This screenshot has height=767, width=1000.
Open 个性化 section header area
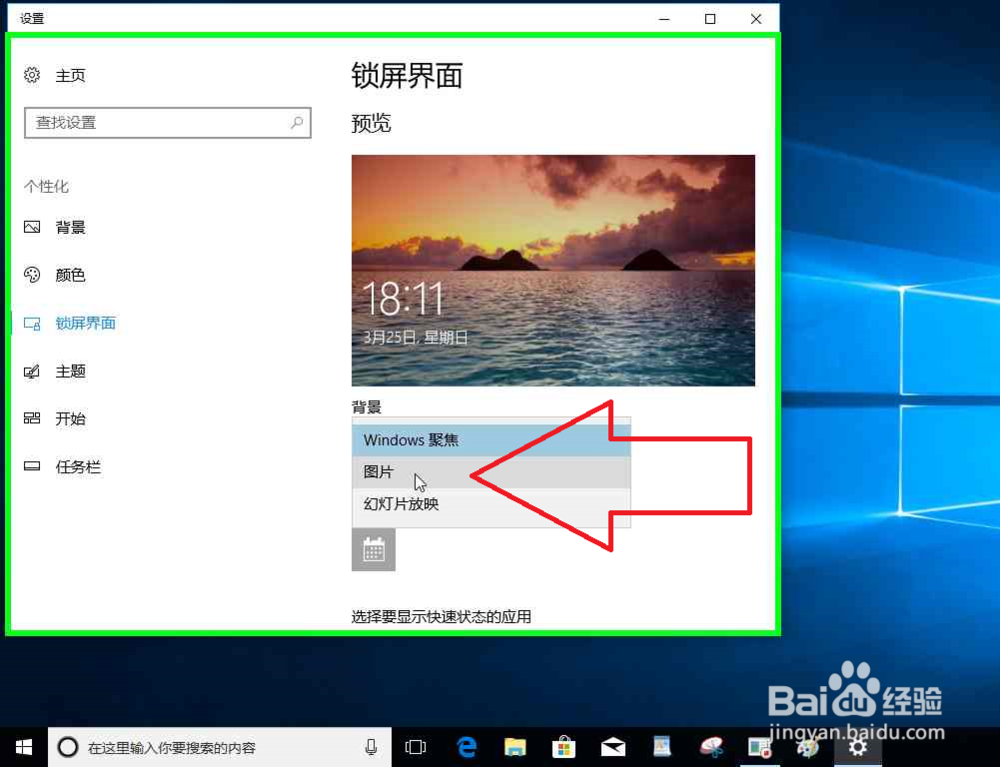(46, 186)
